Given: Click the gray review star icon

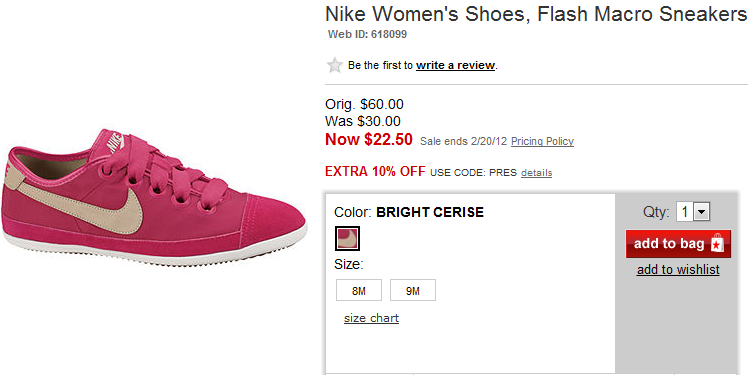Looking at the screenshot, I should (x=334, y=65).
